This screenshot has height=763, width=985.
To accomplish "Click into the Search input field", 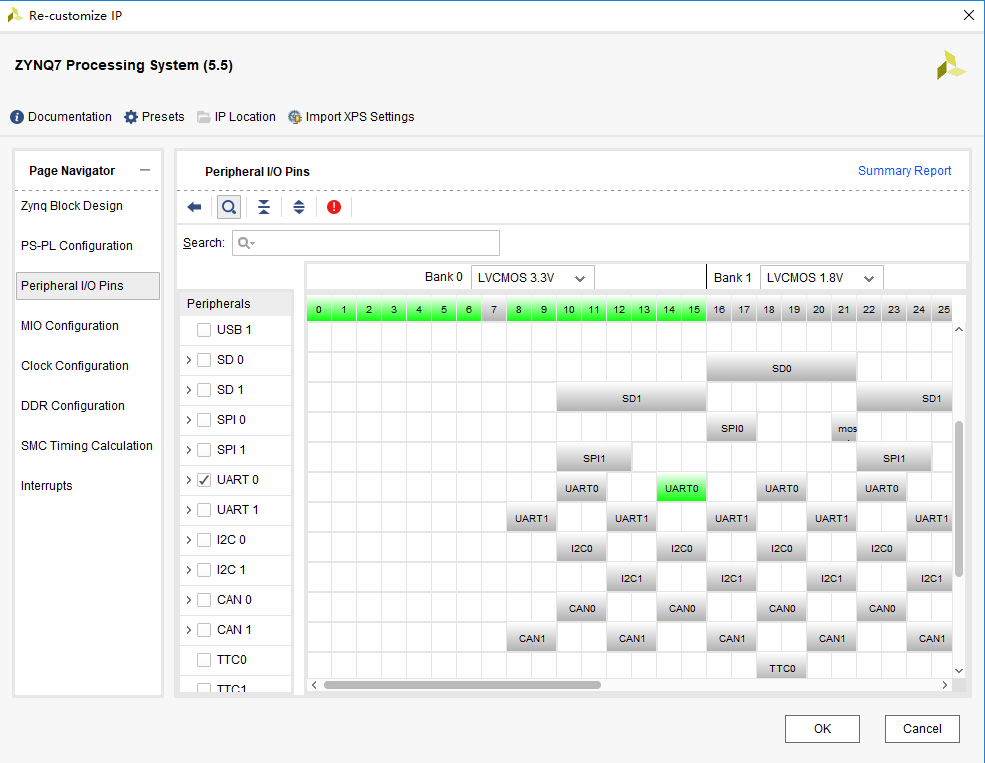I will 366,243.
